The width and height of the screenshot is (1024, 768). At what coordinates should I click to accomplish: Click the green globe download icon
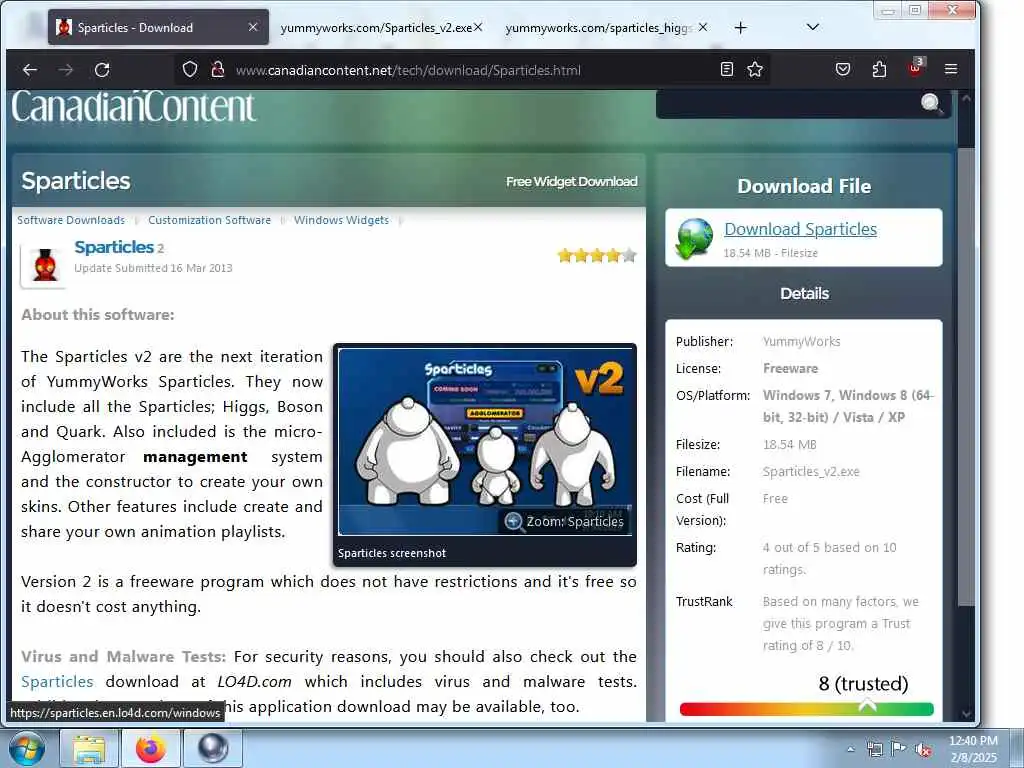(x=694, y=238)
